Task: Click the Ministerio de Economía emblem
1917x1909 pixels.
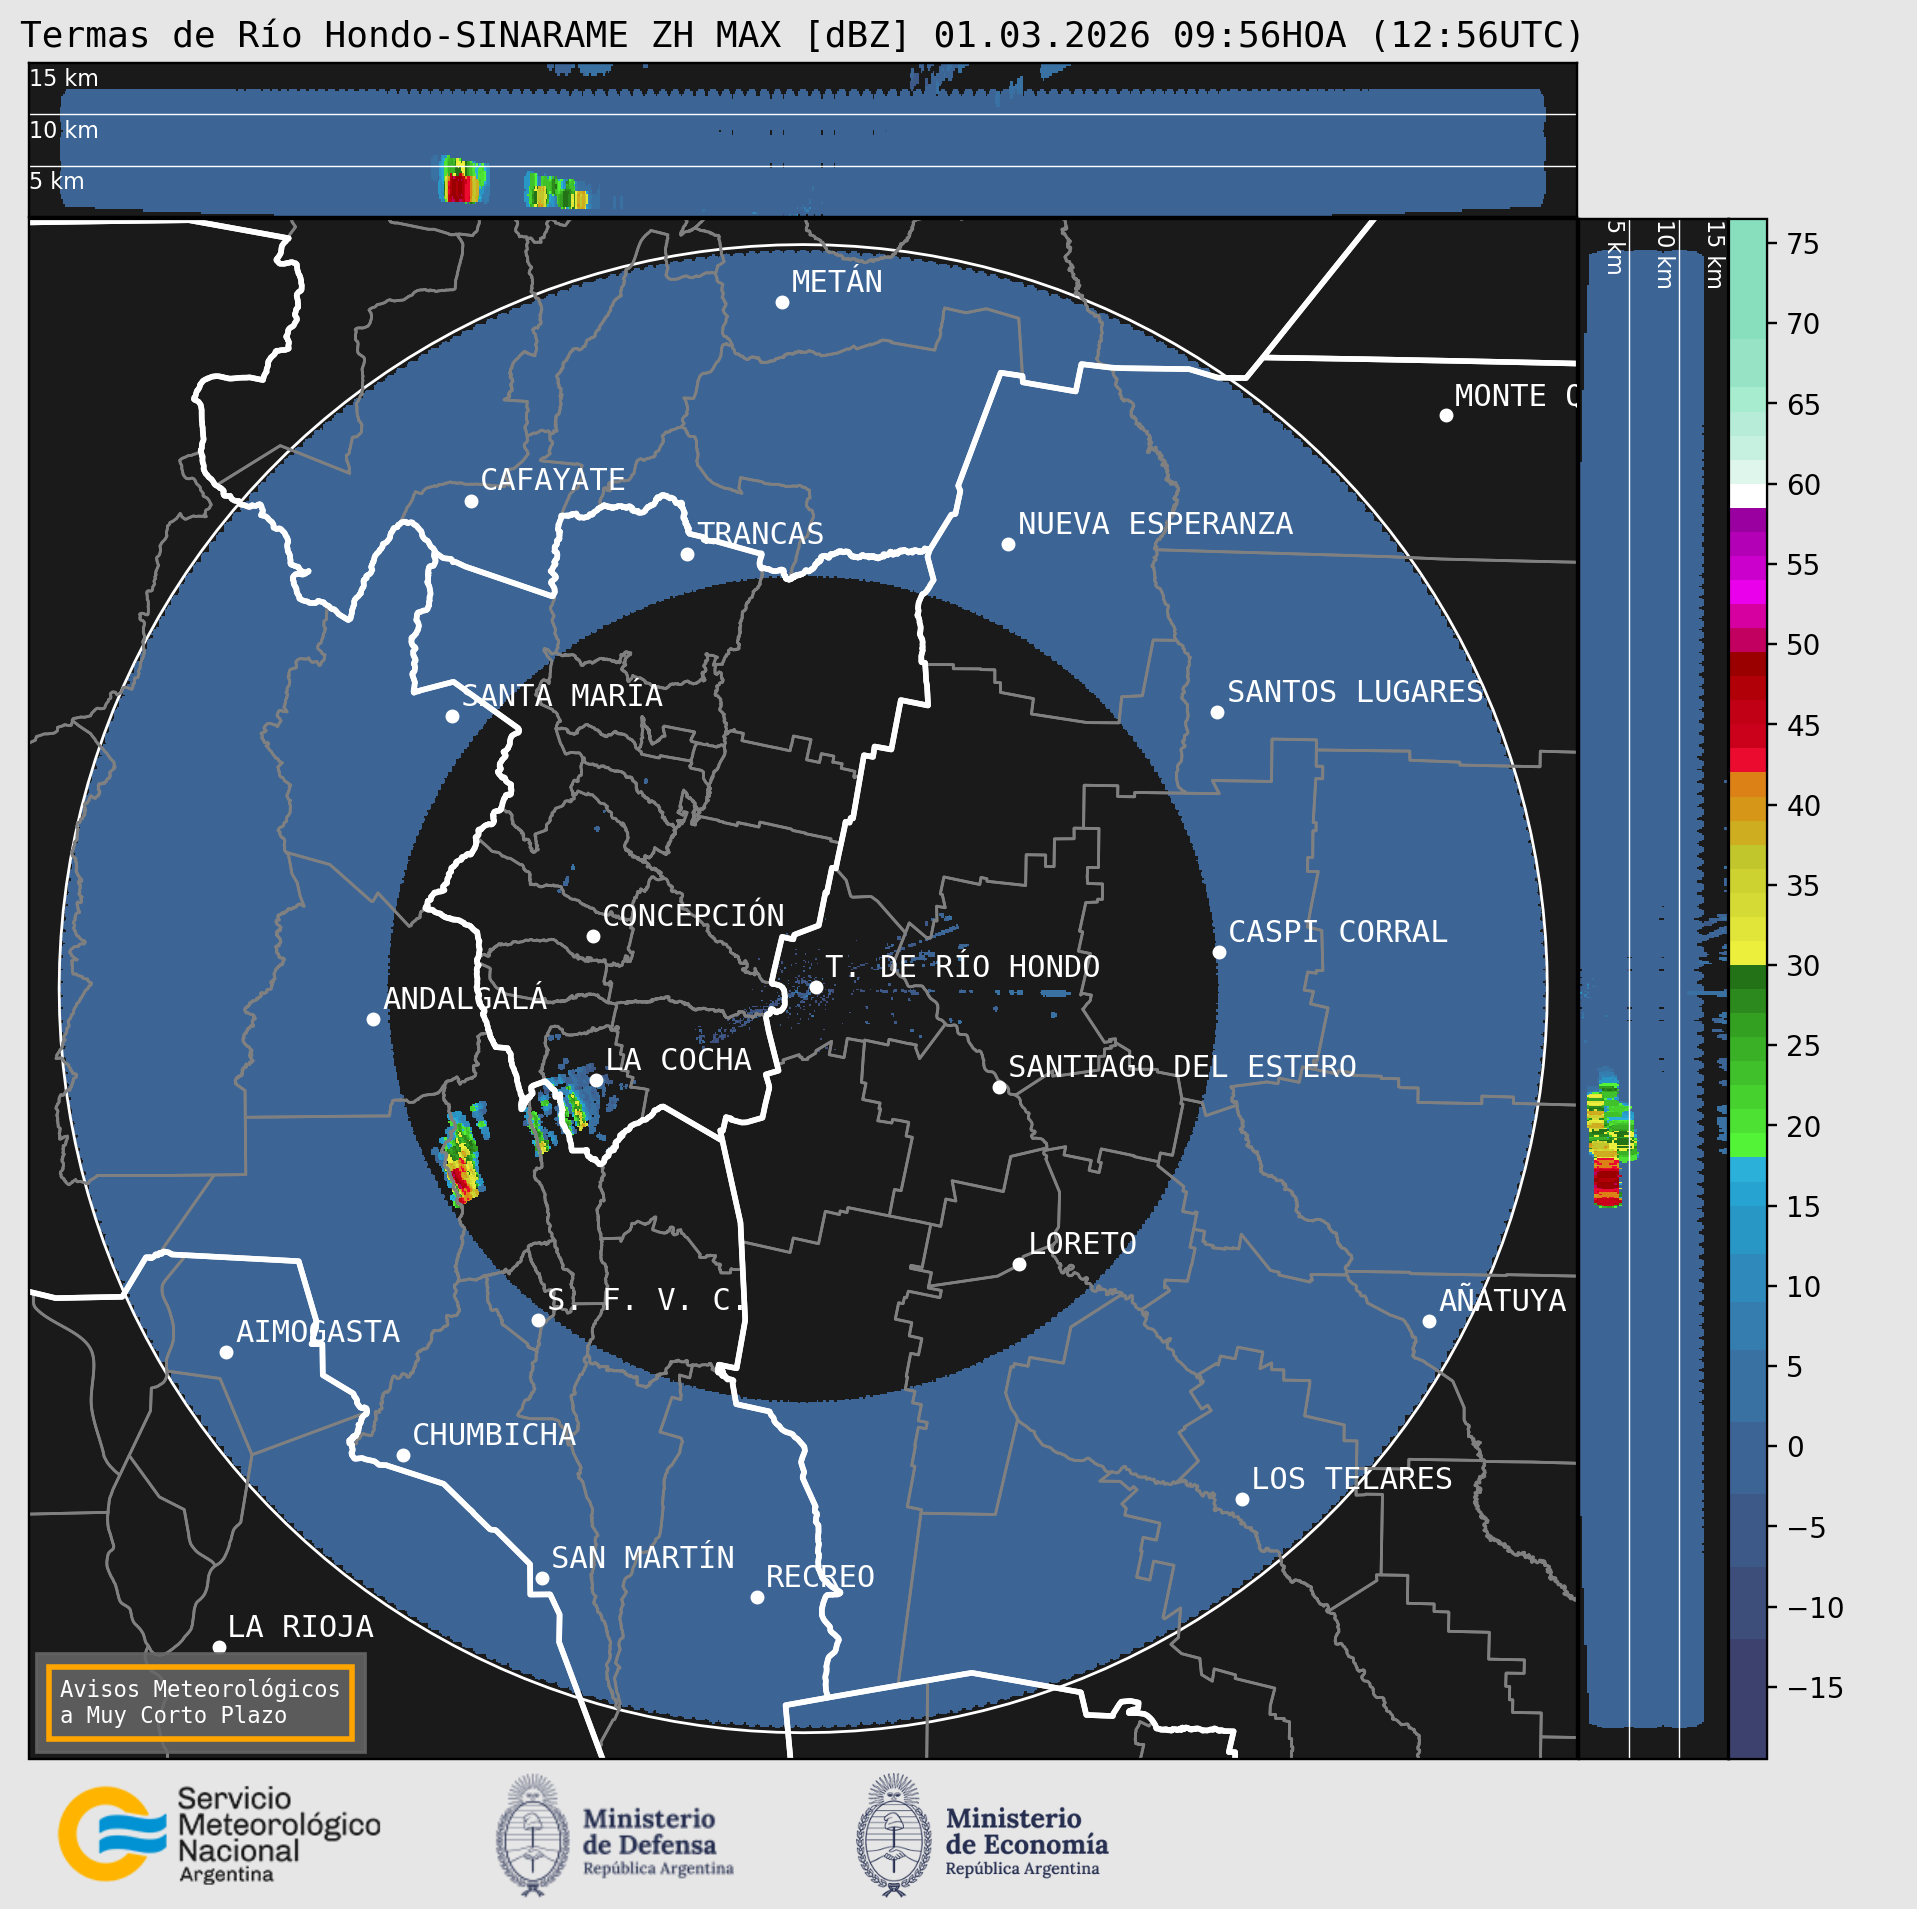Action: (x=893, y=1835)
